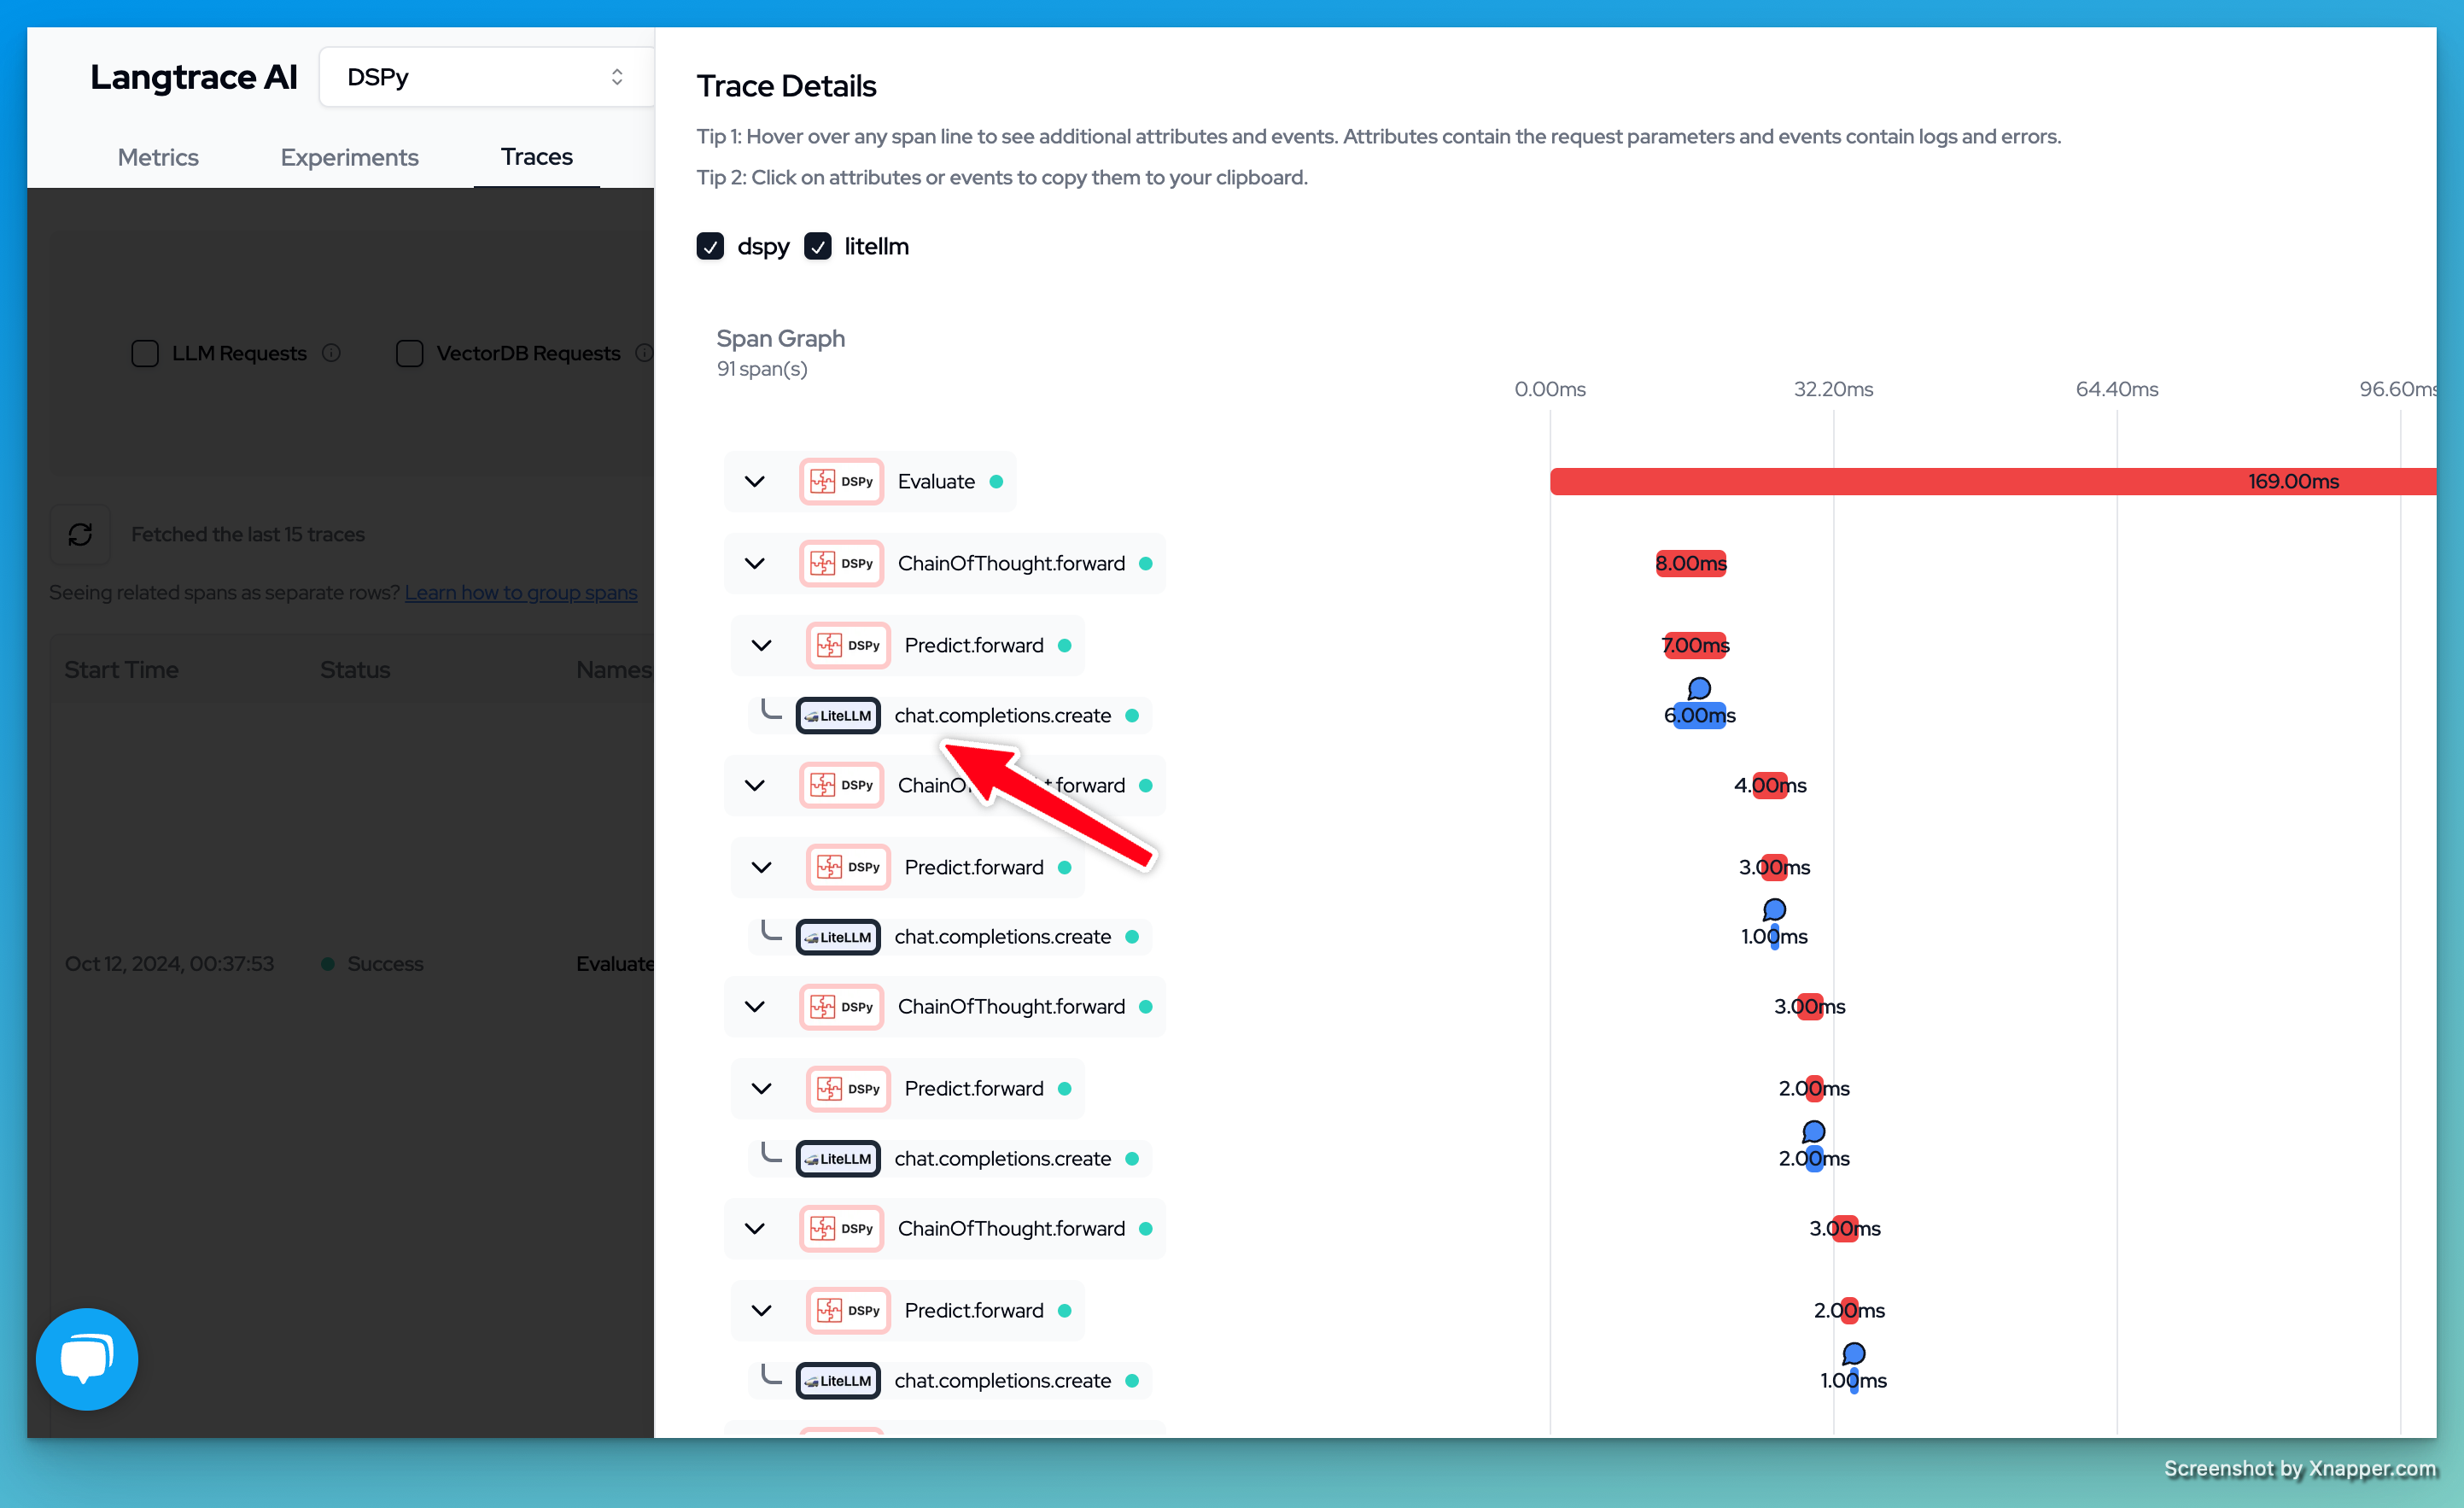Click the refresh traces icon
The height and width of the screenshot is (1508, 2464).
(80, 534)
